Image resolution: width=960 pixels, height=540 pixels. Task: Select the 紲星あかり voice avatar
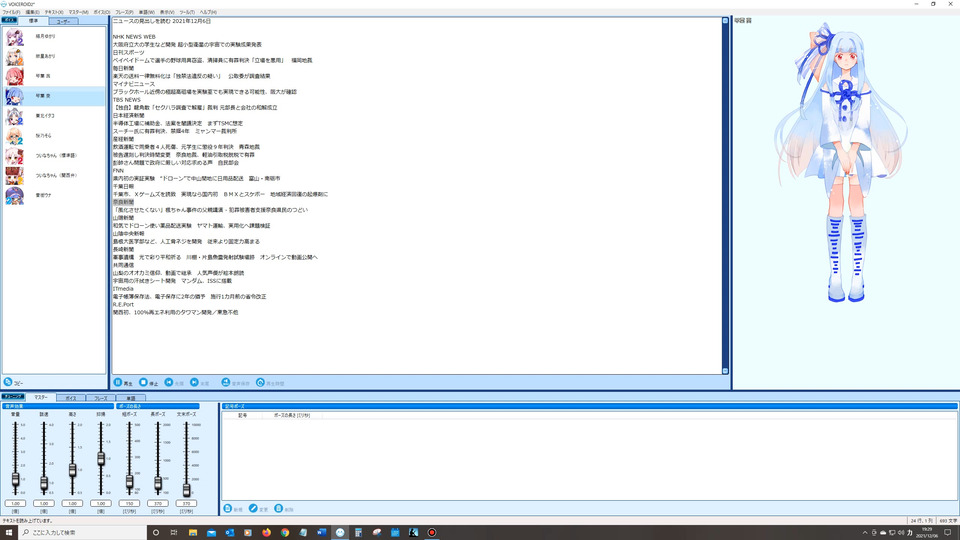coord(15,56)
